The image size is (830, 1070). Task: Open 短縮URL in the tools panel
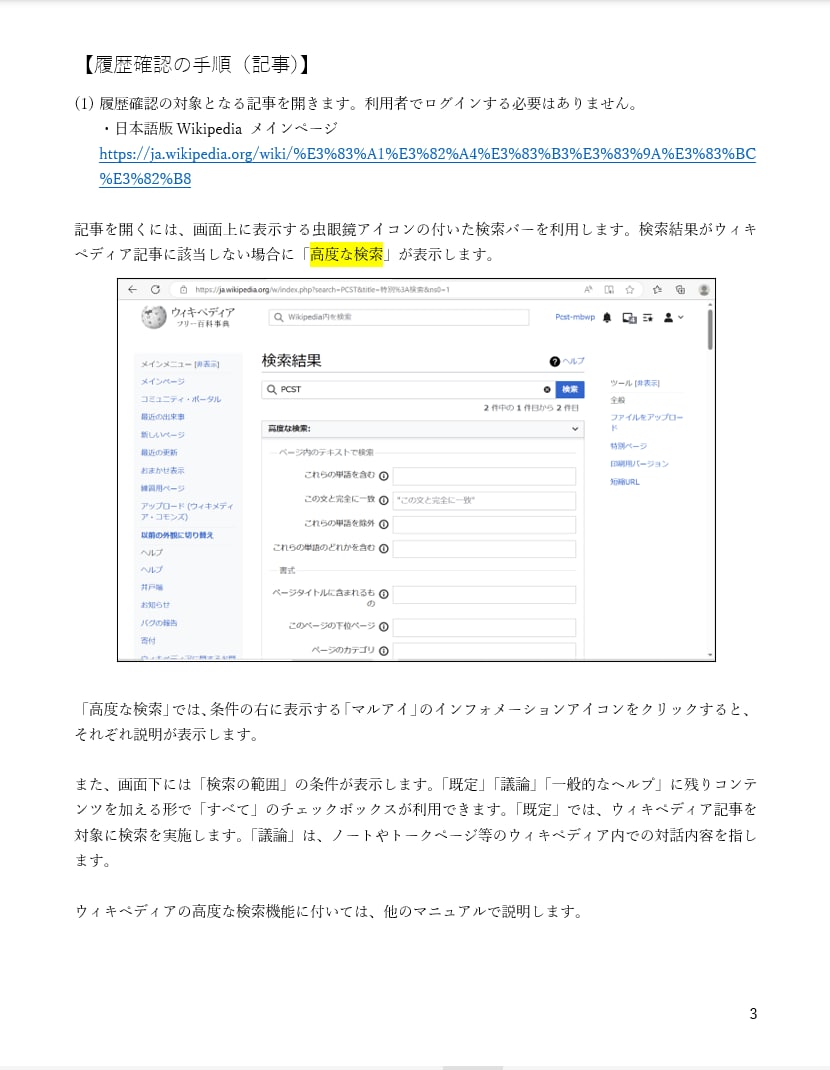pos(625,481)
